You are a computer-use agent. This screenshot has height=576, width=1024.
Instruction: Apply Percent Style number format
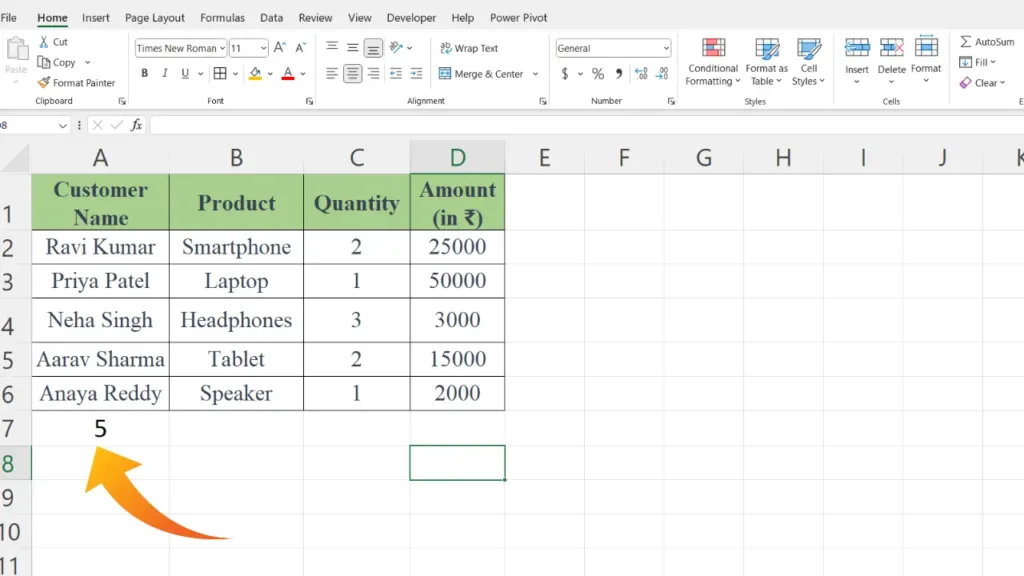(597, 74)
